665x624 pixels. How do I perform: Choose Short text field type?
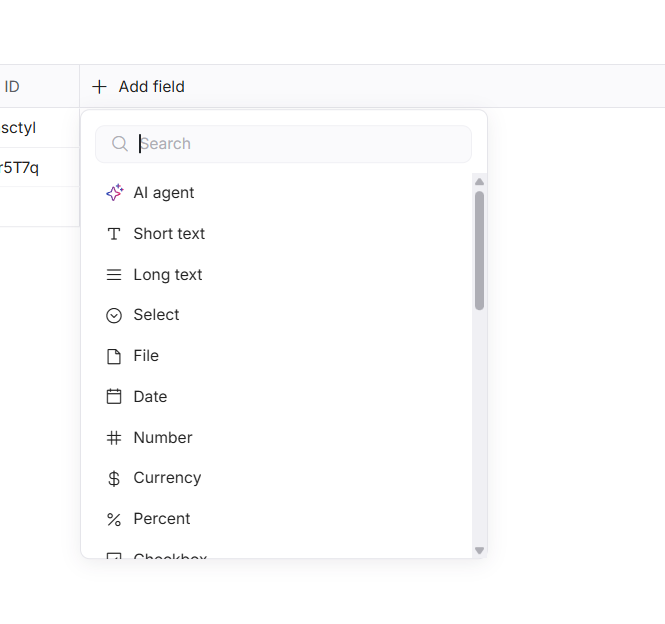tap(169, 234)
